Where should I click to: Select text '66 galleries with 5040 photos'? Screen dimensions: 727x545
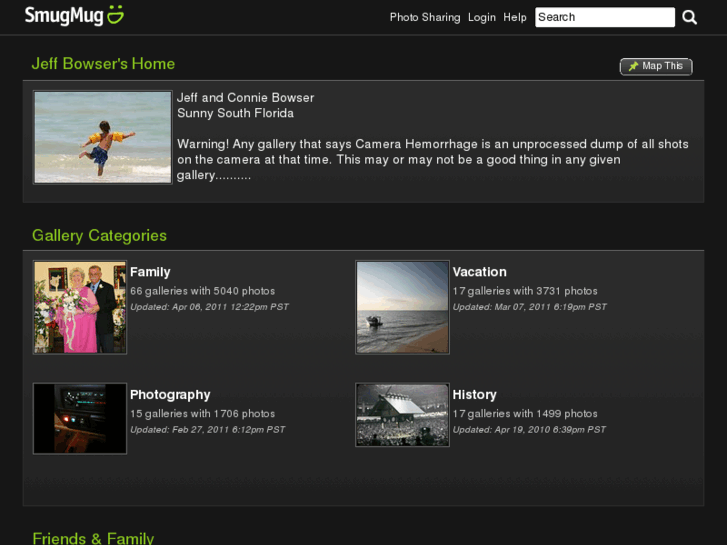202,291
